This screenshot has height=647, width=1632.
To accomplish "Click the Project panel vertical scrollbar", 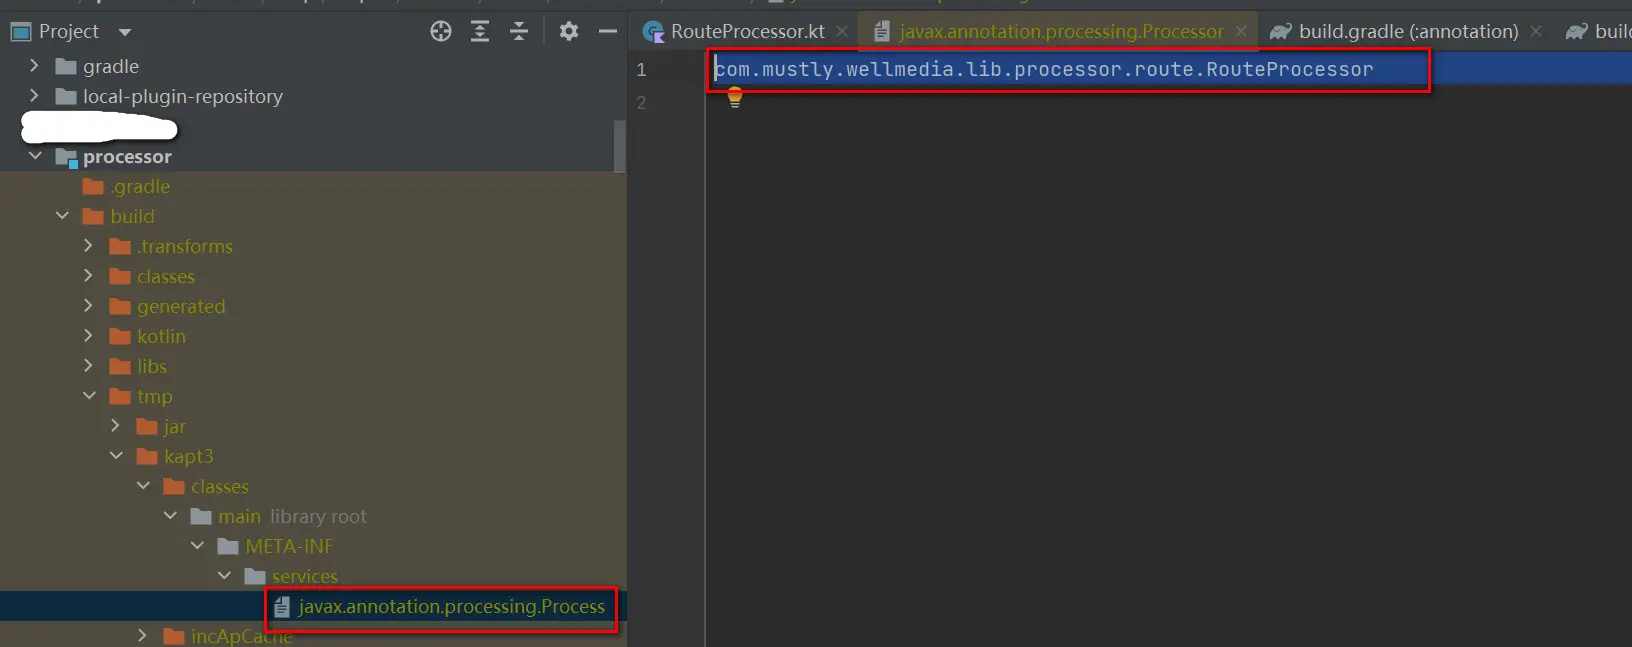I will pos(620,147).
